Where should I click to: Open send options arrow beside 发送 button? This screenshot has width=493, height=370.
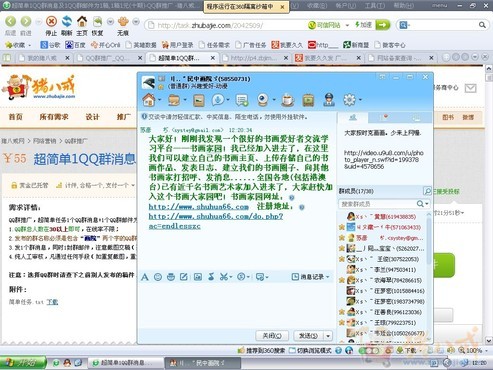coord(328,336)
